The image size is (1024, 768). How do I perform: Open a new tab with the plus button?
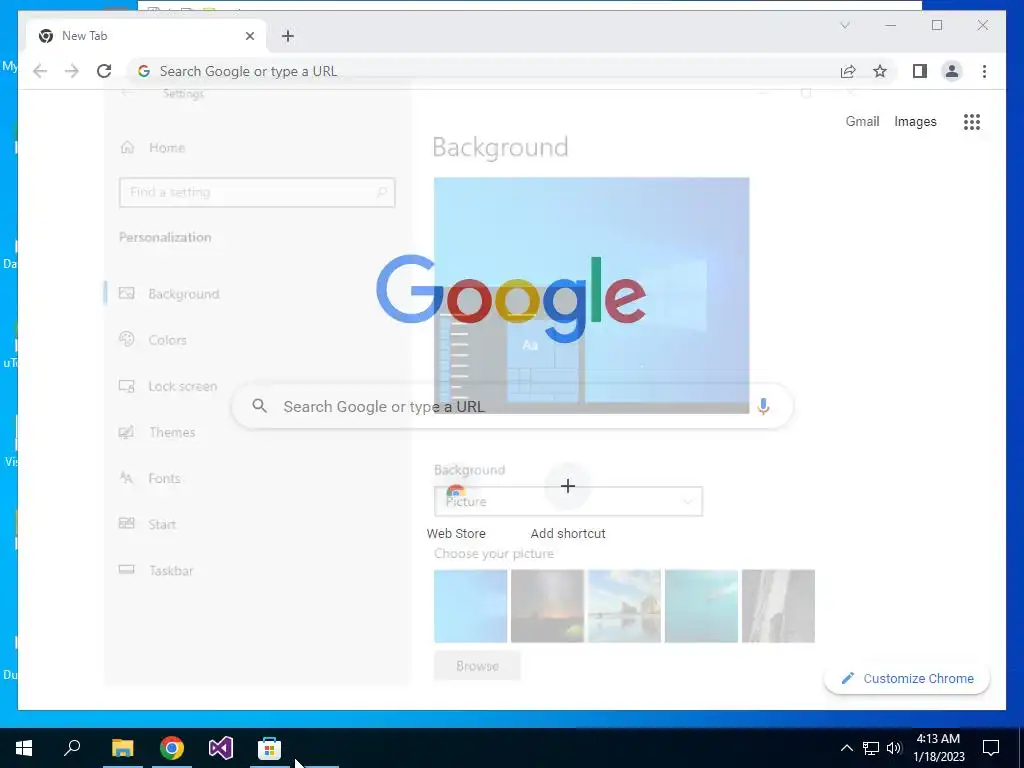288,36
